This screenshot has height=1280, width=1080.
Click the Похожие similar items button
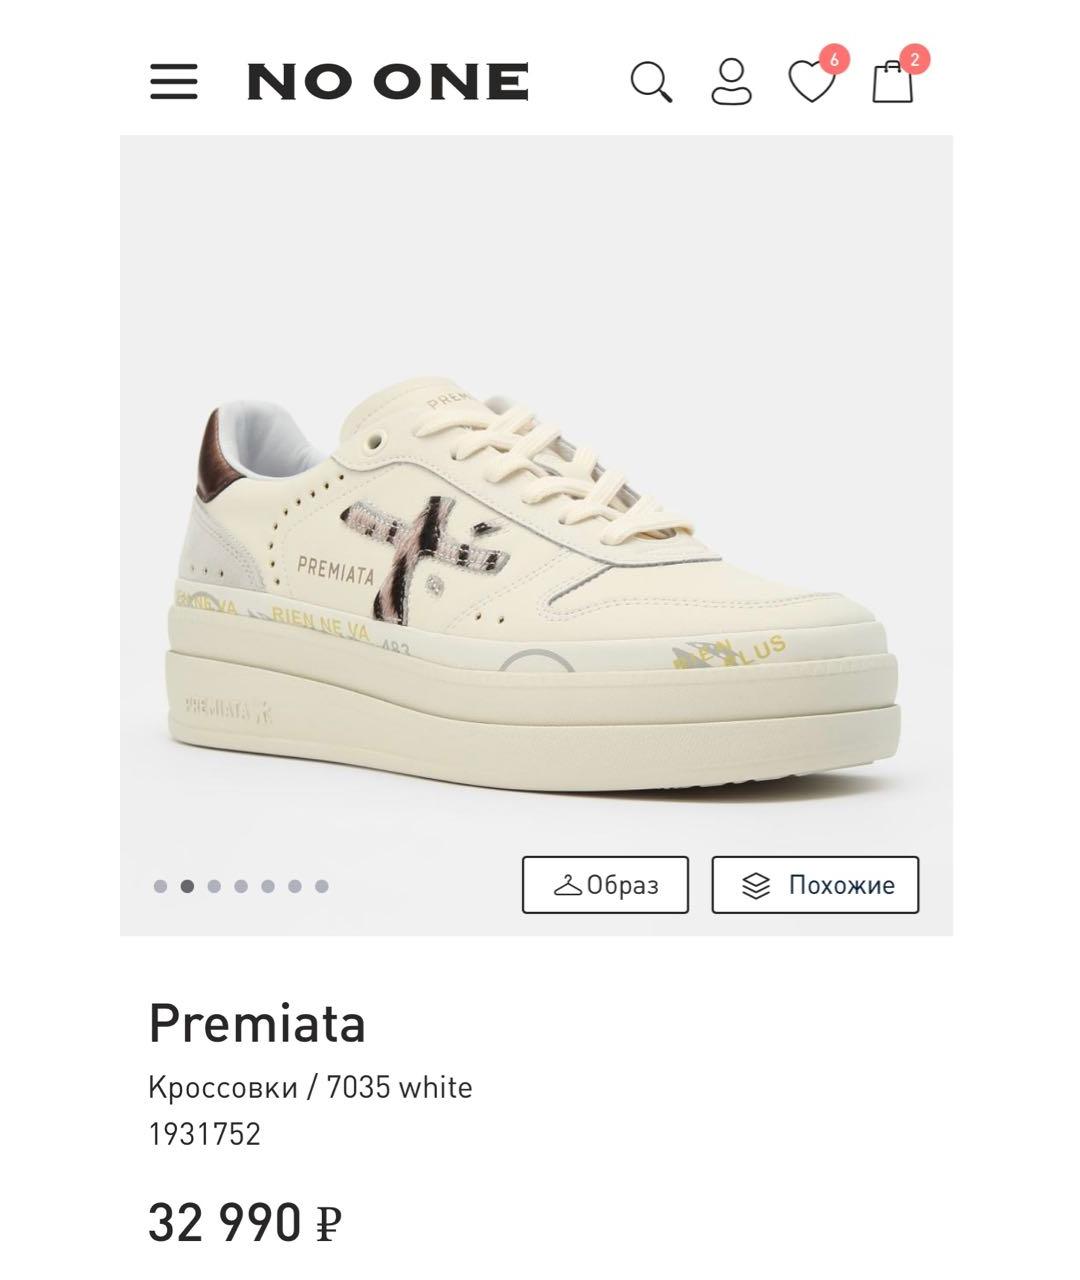click(x=815, y=885)
